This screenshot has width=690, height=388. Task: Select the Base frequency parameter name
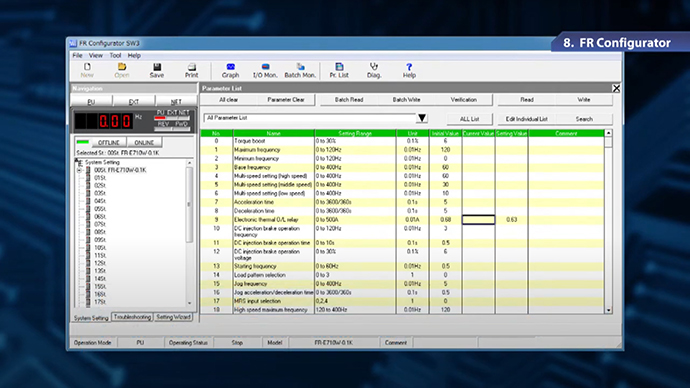pyautogui.click(x=252, y=168)
